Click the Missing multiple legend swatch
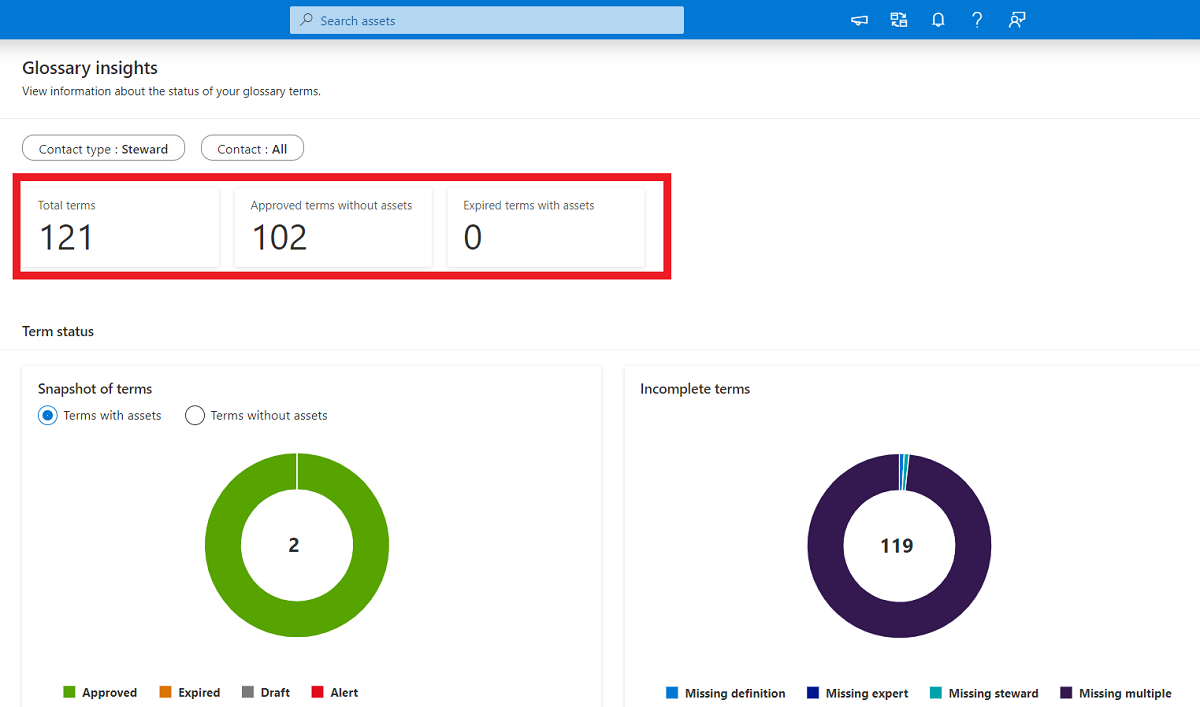 pyautogui.click(x=1064, y=692)
